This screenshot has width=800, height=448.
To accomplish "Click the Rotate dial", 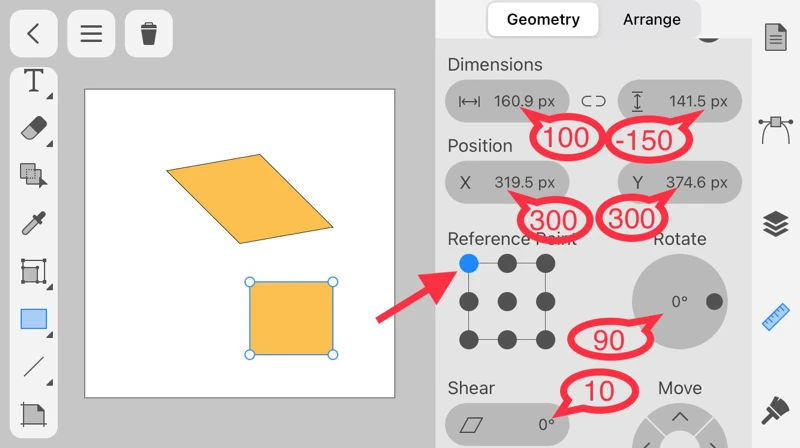I will (679, 301).
